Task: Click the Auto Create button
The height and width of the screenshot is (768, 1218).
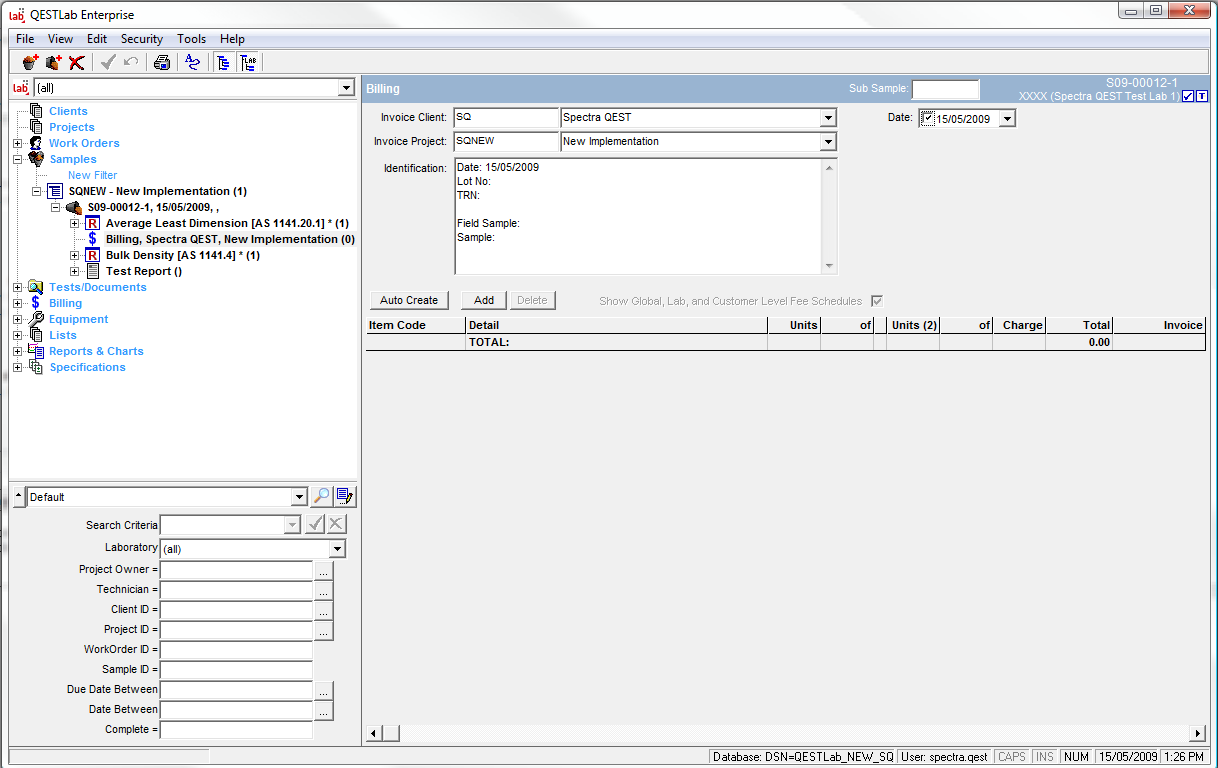Action: tap(409, 300)
